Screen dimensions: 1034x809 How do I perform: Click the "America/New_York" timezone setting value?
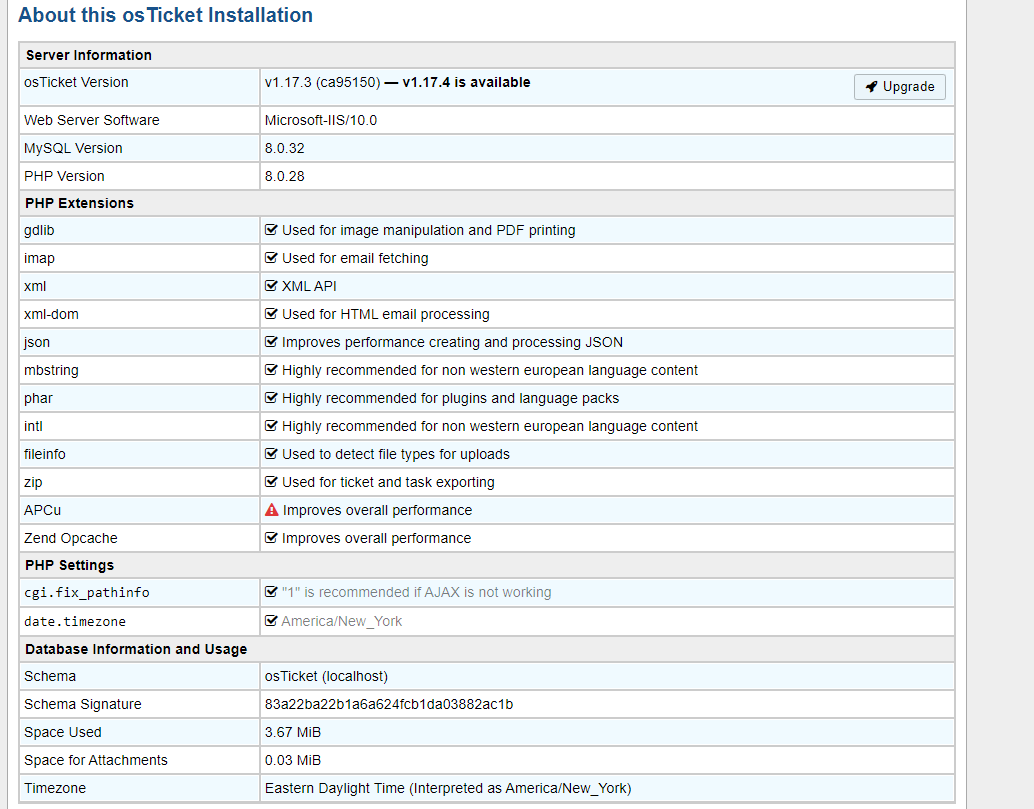click(x=342, y=621)
